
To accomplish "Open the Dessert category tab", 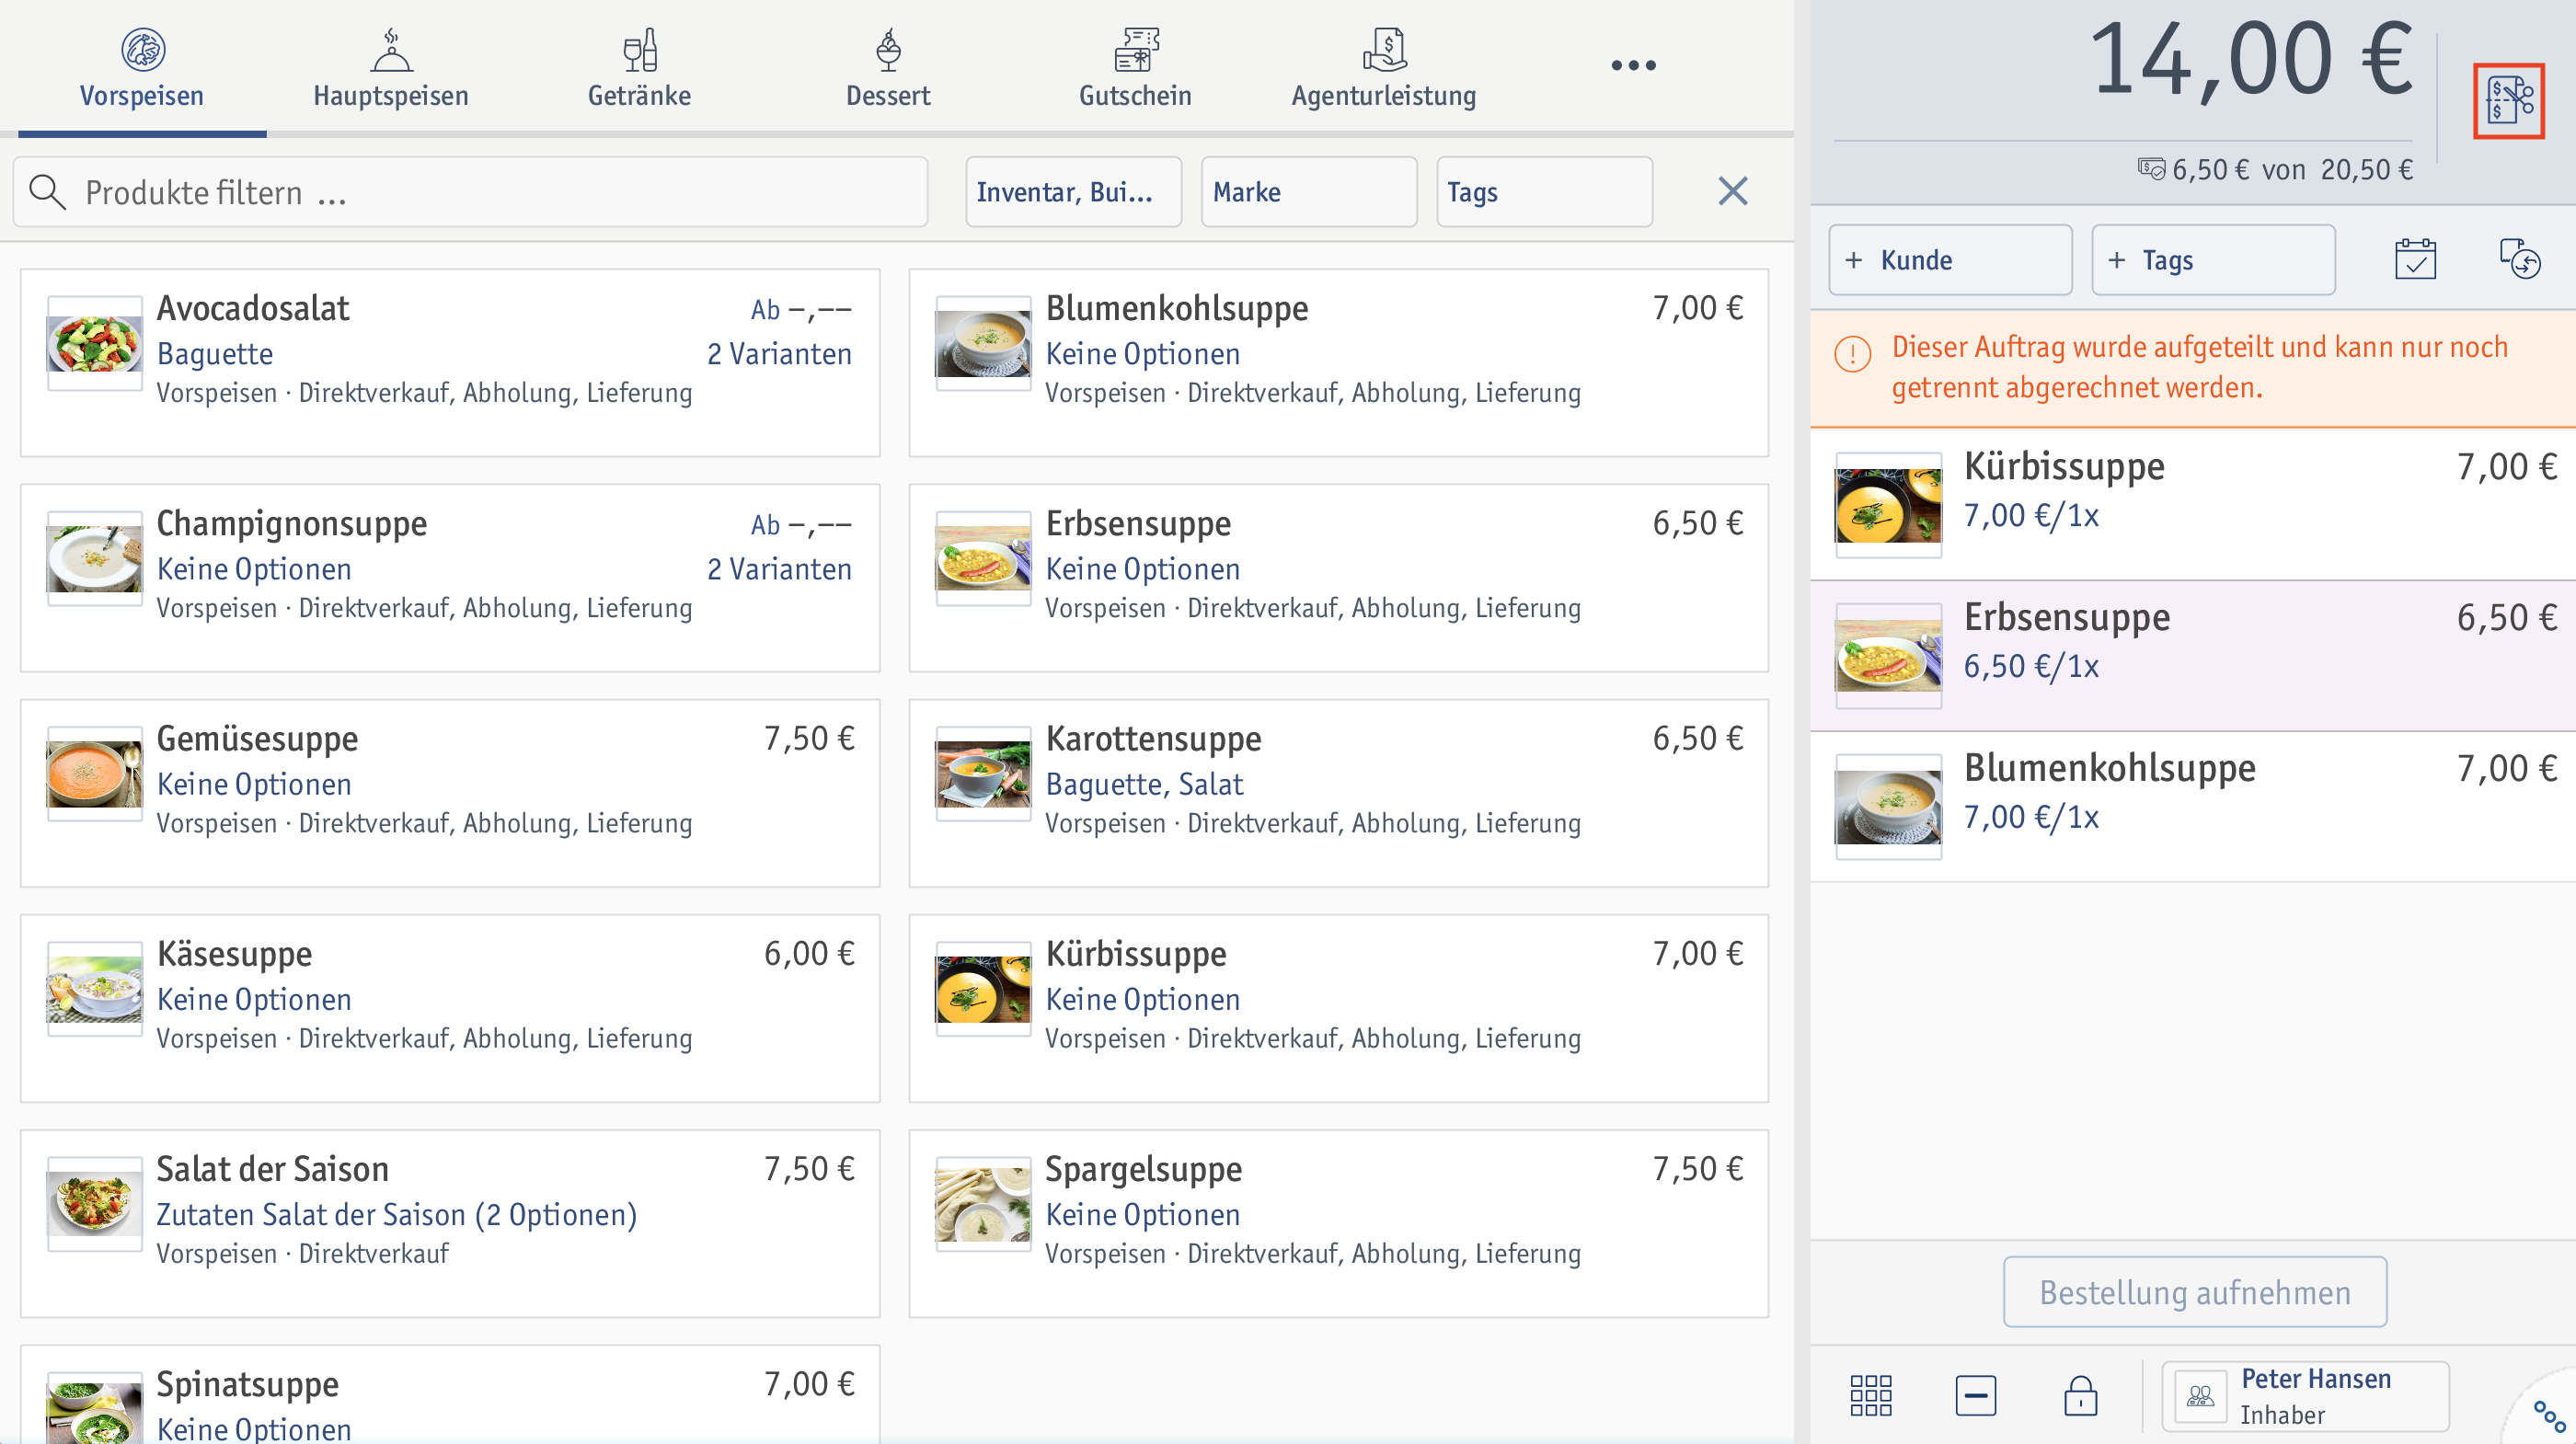I will (x=888, y=68).
